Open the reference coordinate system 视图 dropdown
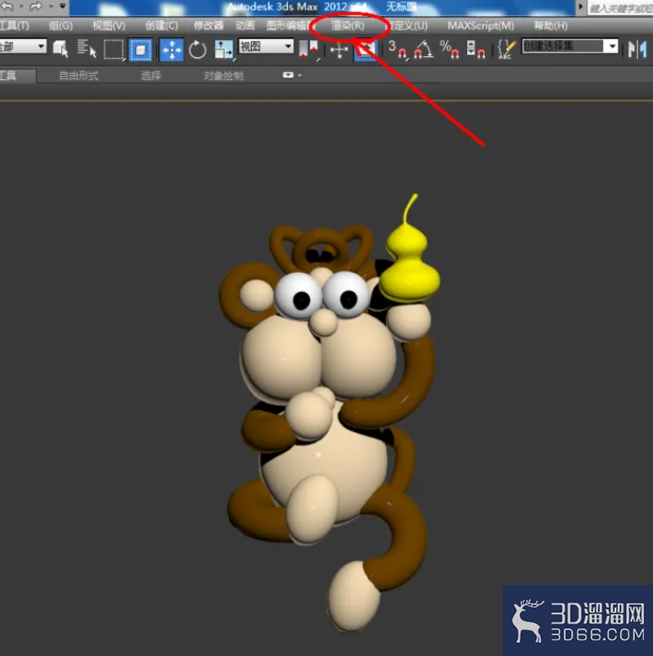 point(266,46)
